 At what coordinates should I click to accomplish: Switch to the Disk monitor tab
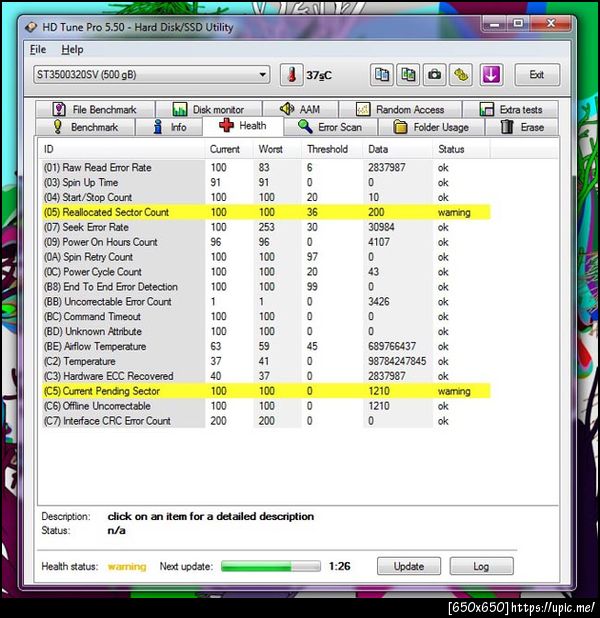[209, 109]
